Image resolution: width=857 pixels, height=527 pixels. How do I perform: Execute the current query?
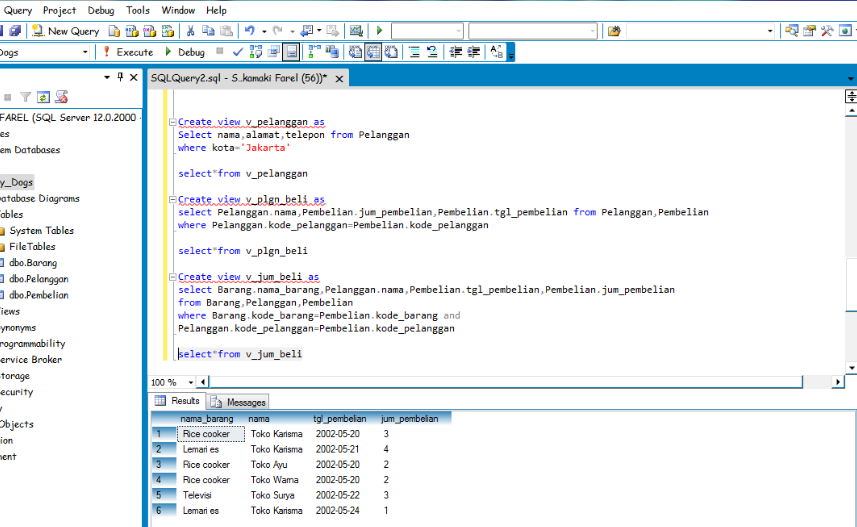click(128, 52)
